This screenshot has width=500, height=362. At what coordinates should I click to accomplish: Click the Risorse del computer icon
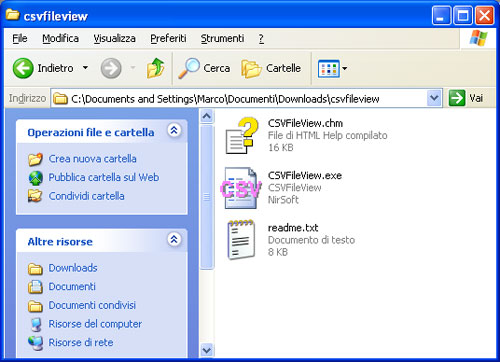tap(36, 324)
